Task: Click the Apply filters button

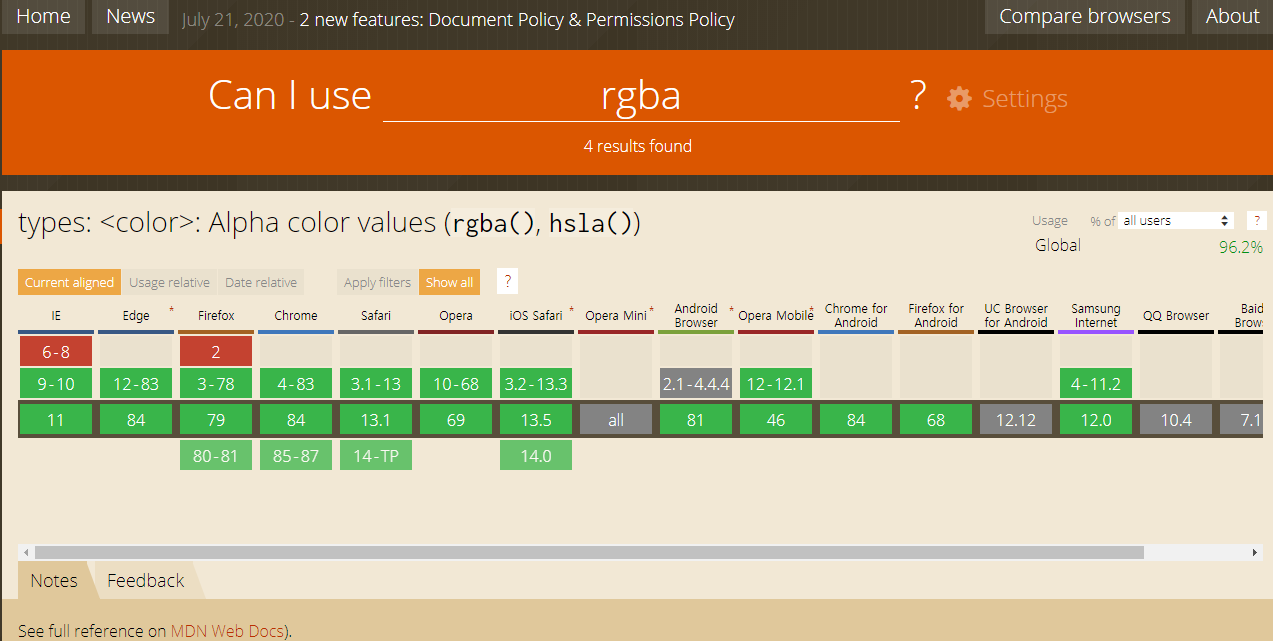Action: tap(377, 282)
